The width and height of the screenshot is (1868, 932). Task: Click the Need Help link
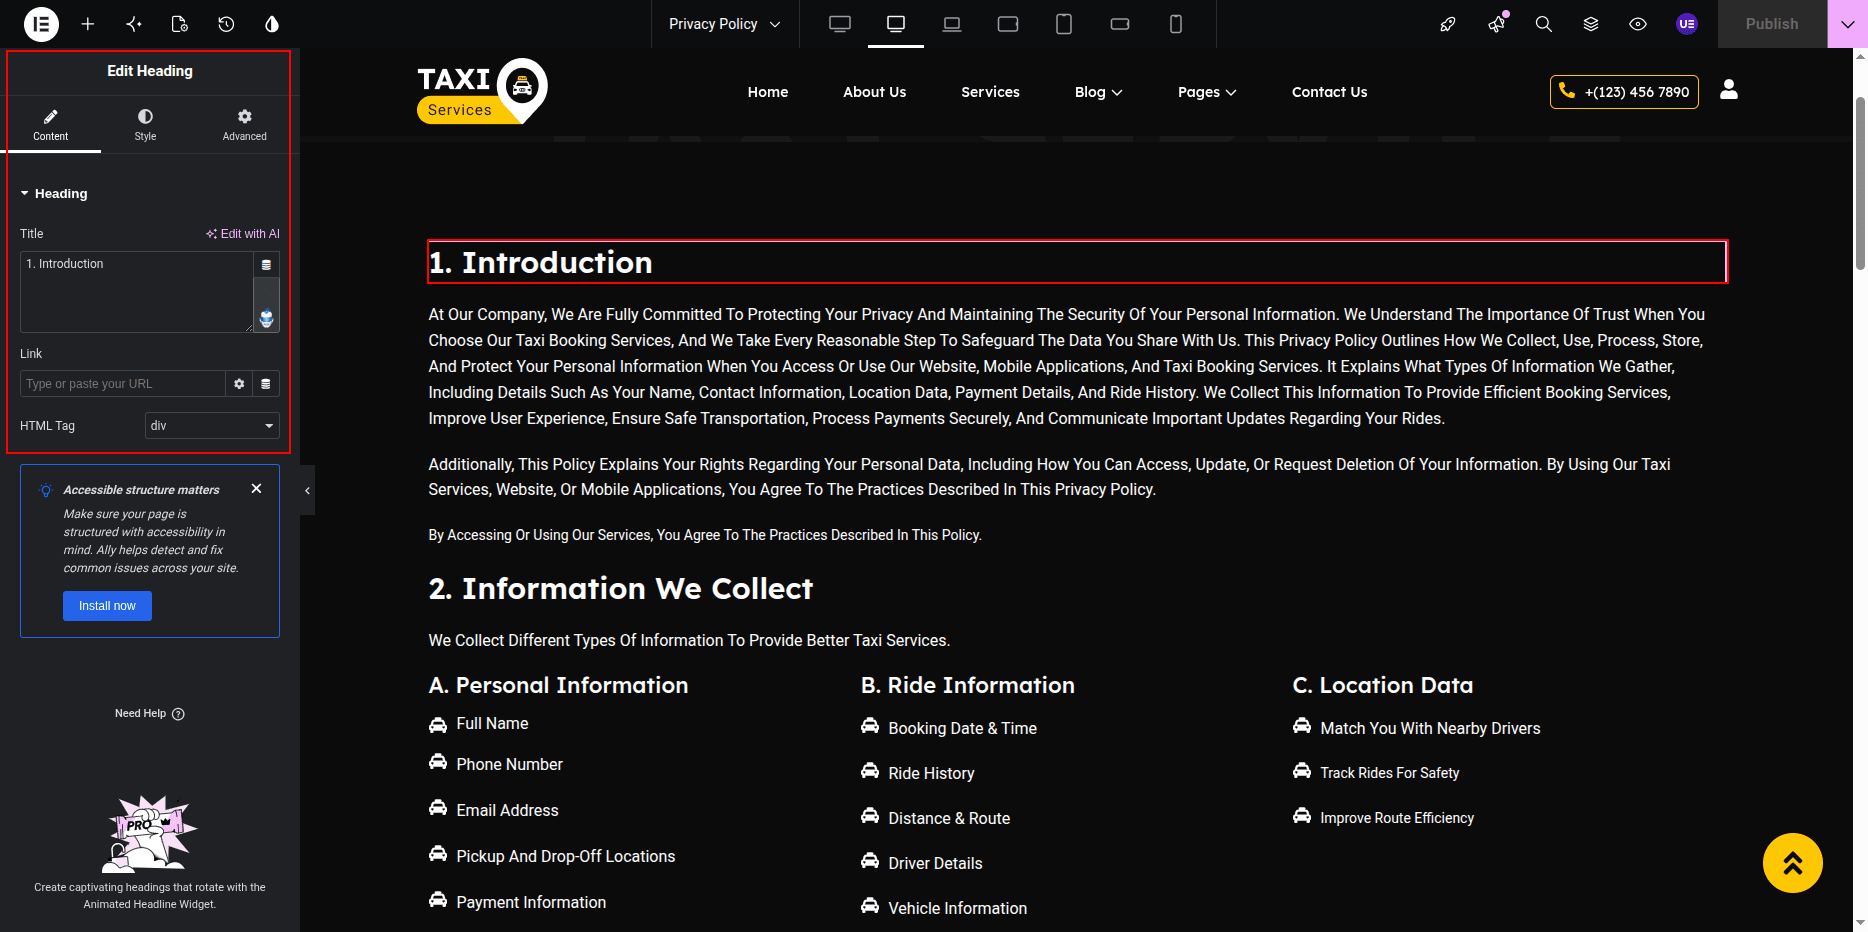coord(150,714)
